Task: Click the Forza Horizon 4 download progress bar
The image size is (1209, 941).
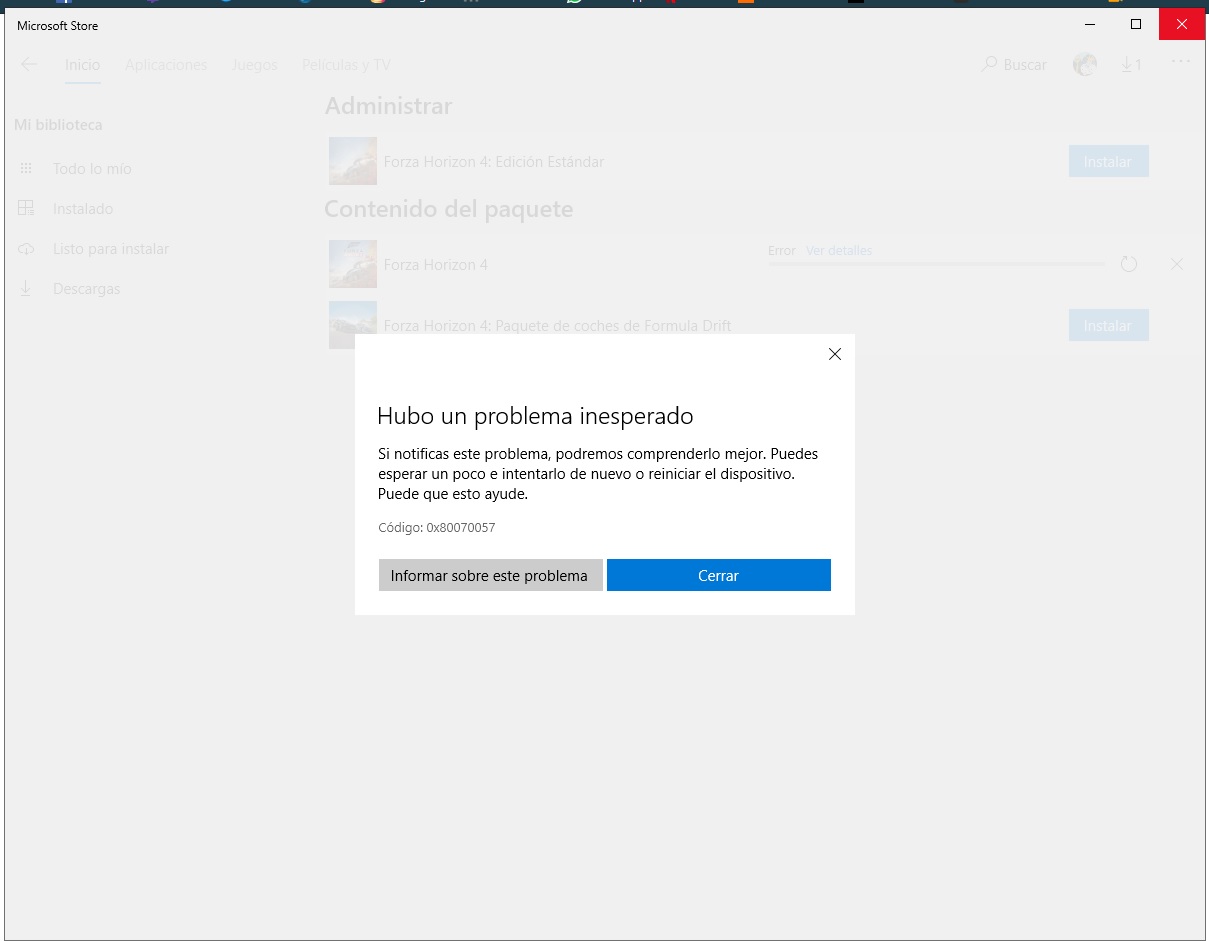Action: (935, 264)
